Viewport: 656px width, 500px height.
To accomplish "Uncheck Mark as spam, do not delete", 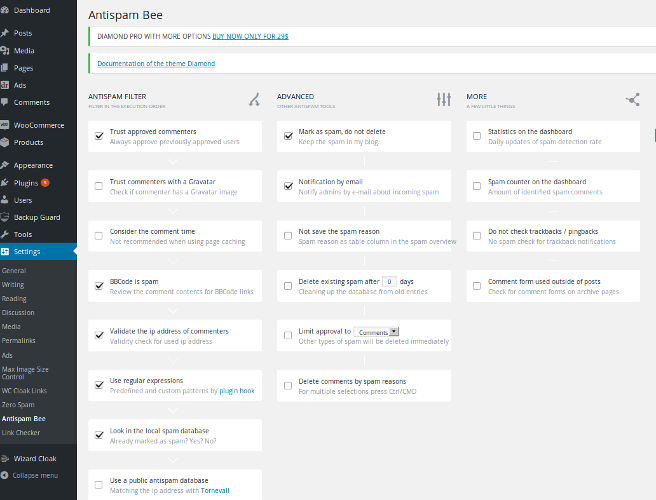I will click(288, 136).
